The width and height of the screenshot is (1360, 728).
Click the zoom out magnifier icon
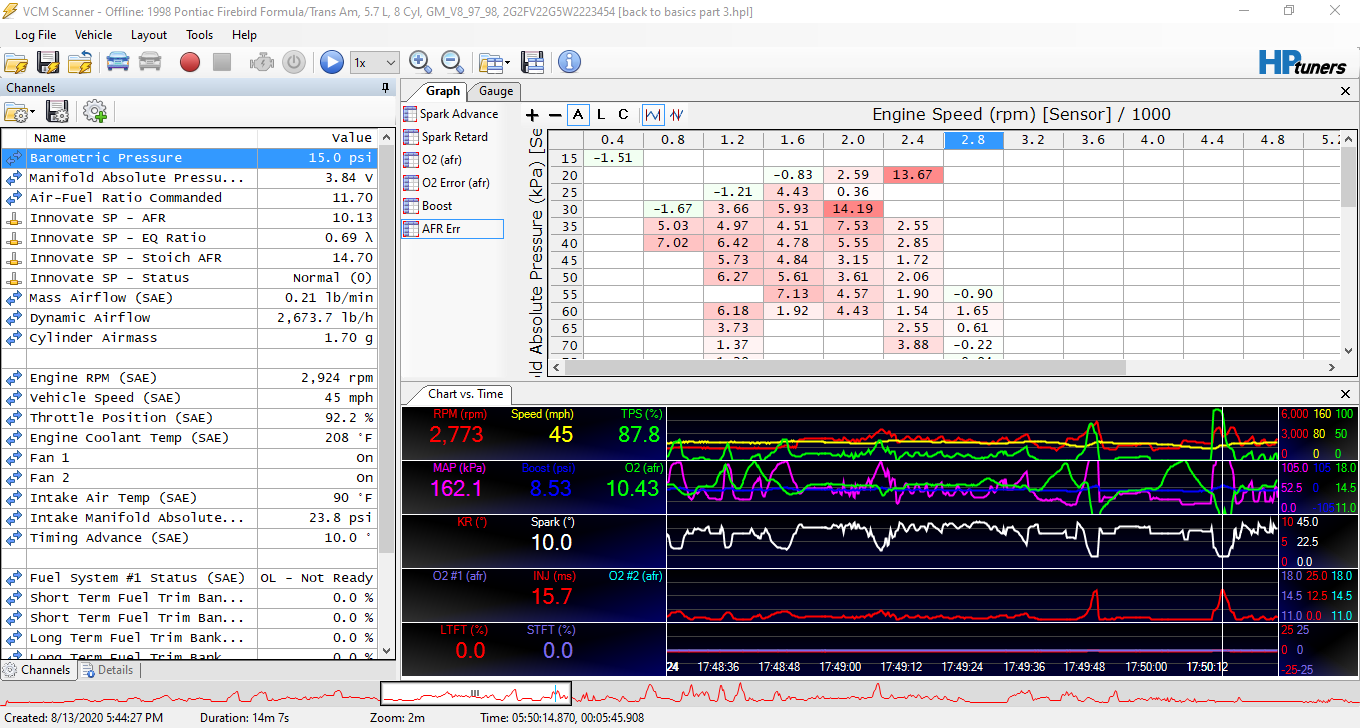pos(453,62)
